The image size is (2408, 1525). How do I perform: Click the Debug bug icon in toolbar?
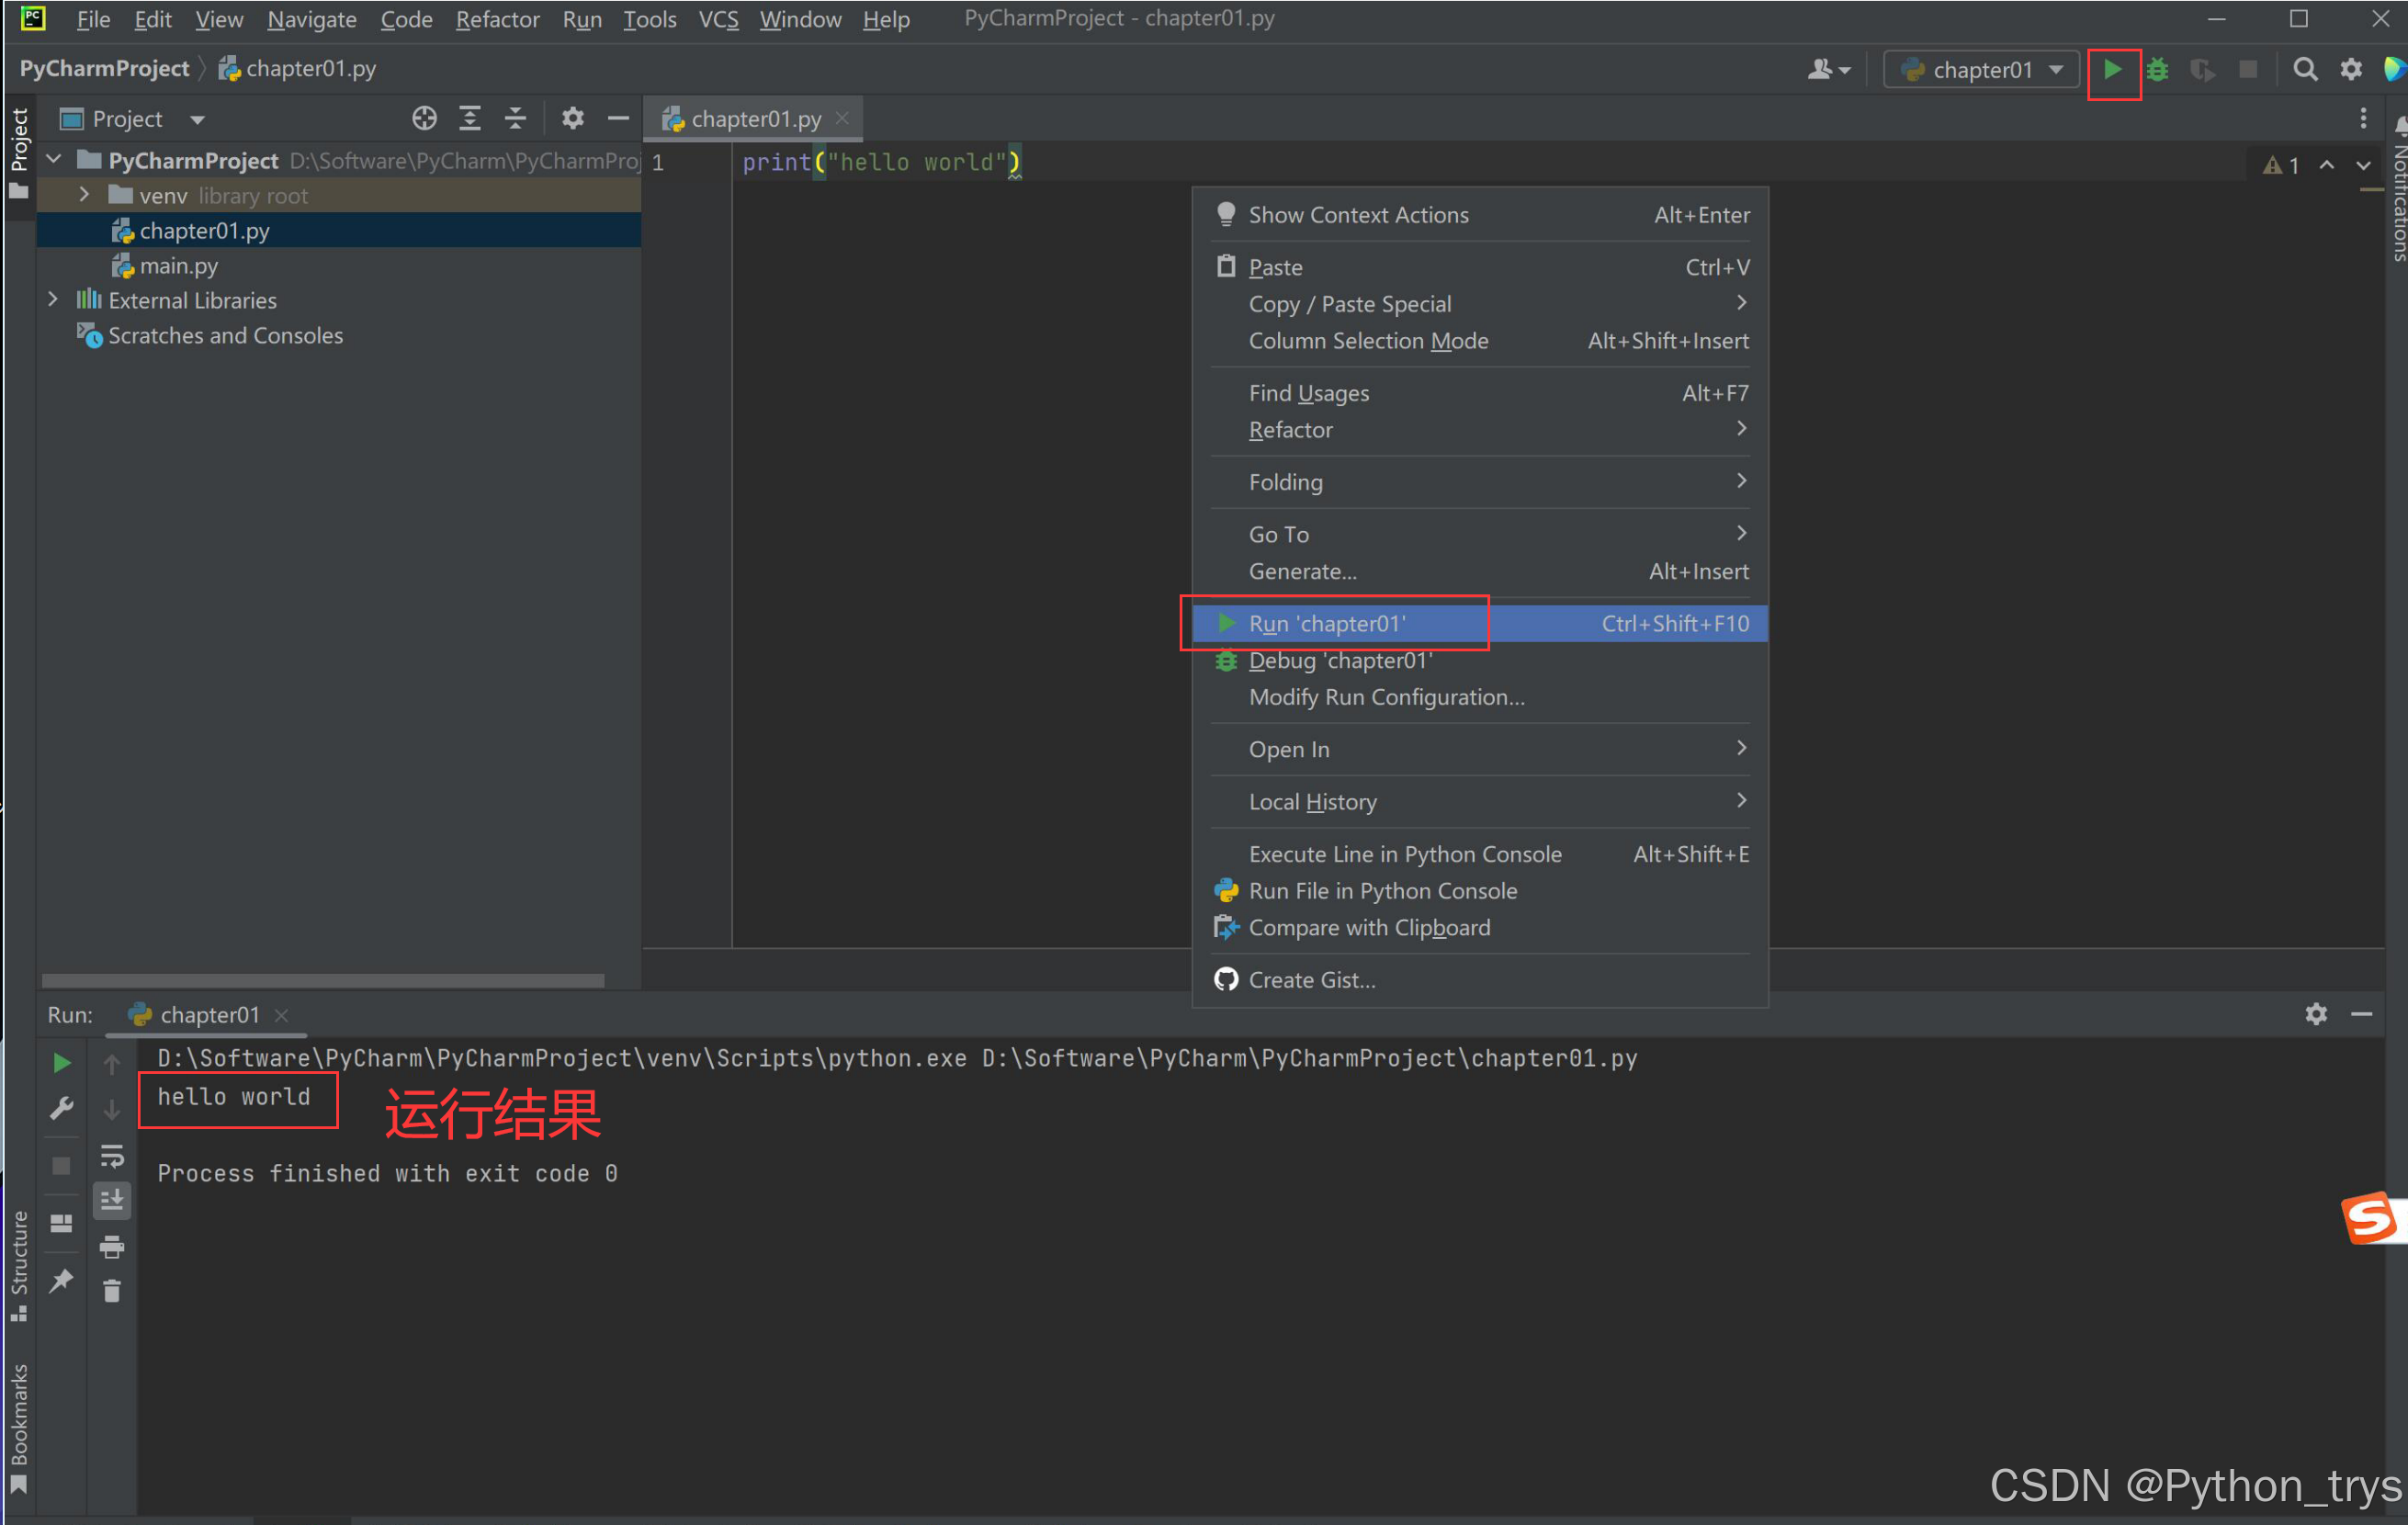(x=2157, y=70)
